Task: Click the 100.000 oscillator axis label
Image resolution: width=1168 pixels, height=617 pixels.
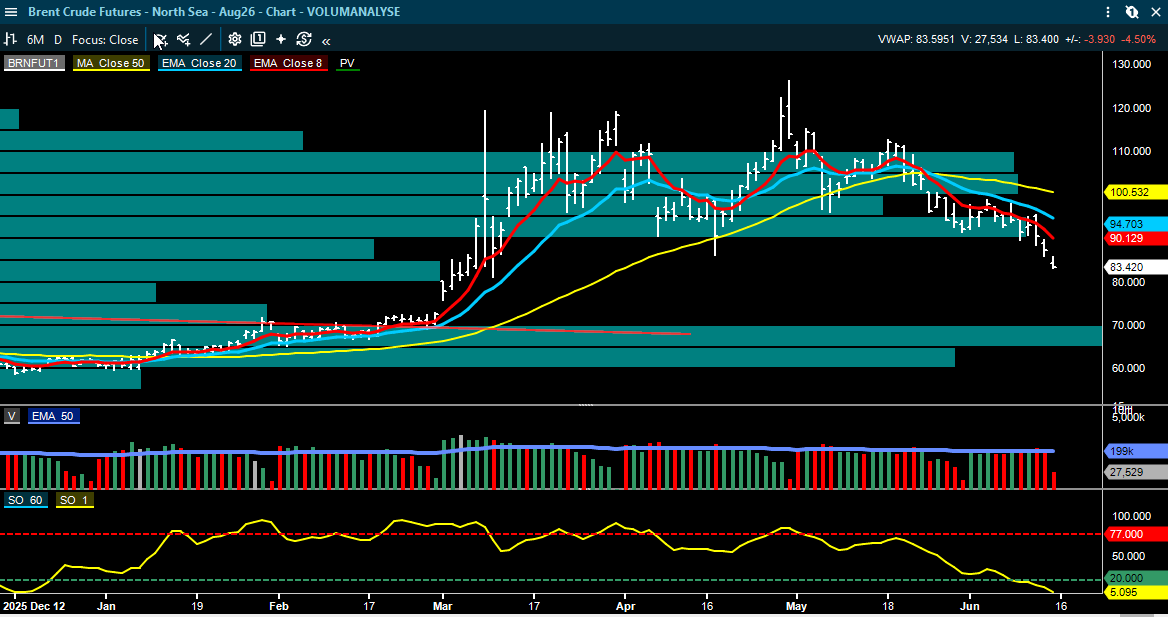Action: click(x=1131, y=516)
